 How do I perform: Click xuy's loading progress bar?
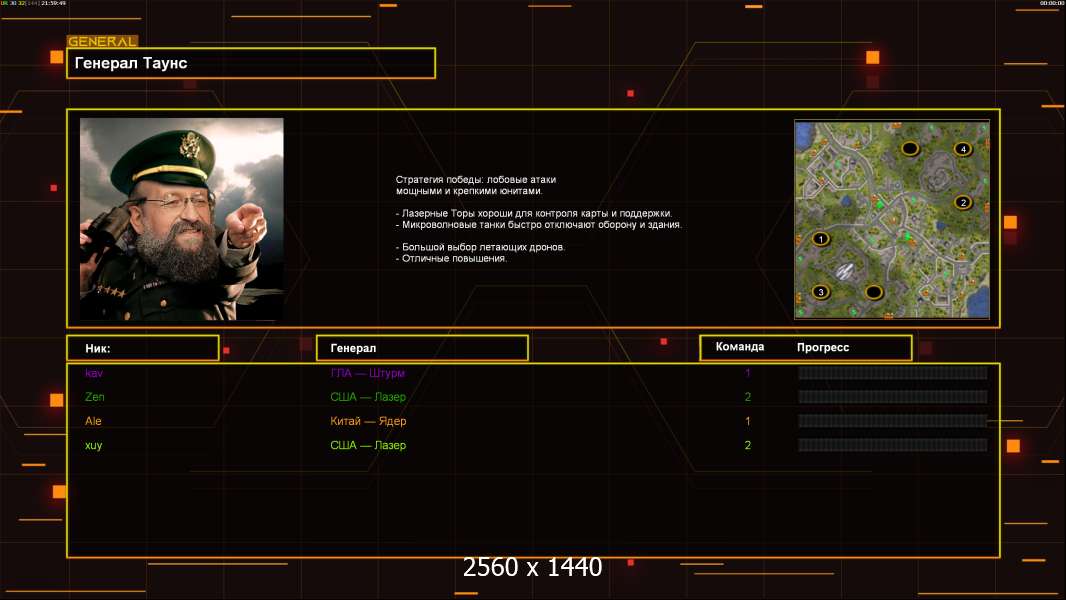pyautogui.click(x=892, y=445)
